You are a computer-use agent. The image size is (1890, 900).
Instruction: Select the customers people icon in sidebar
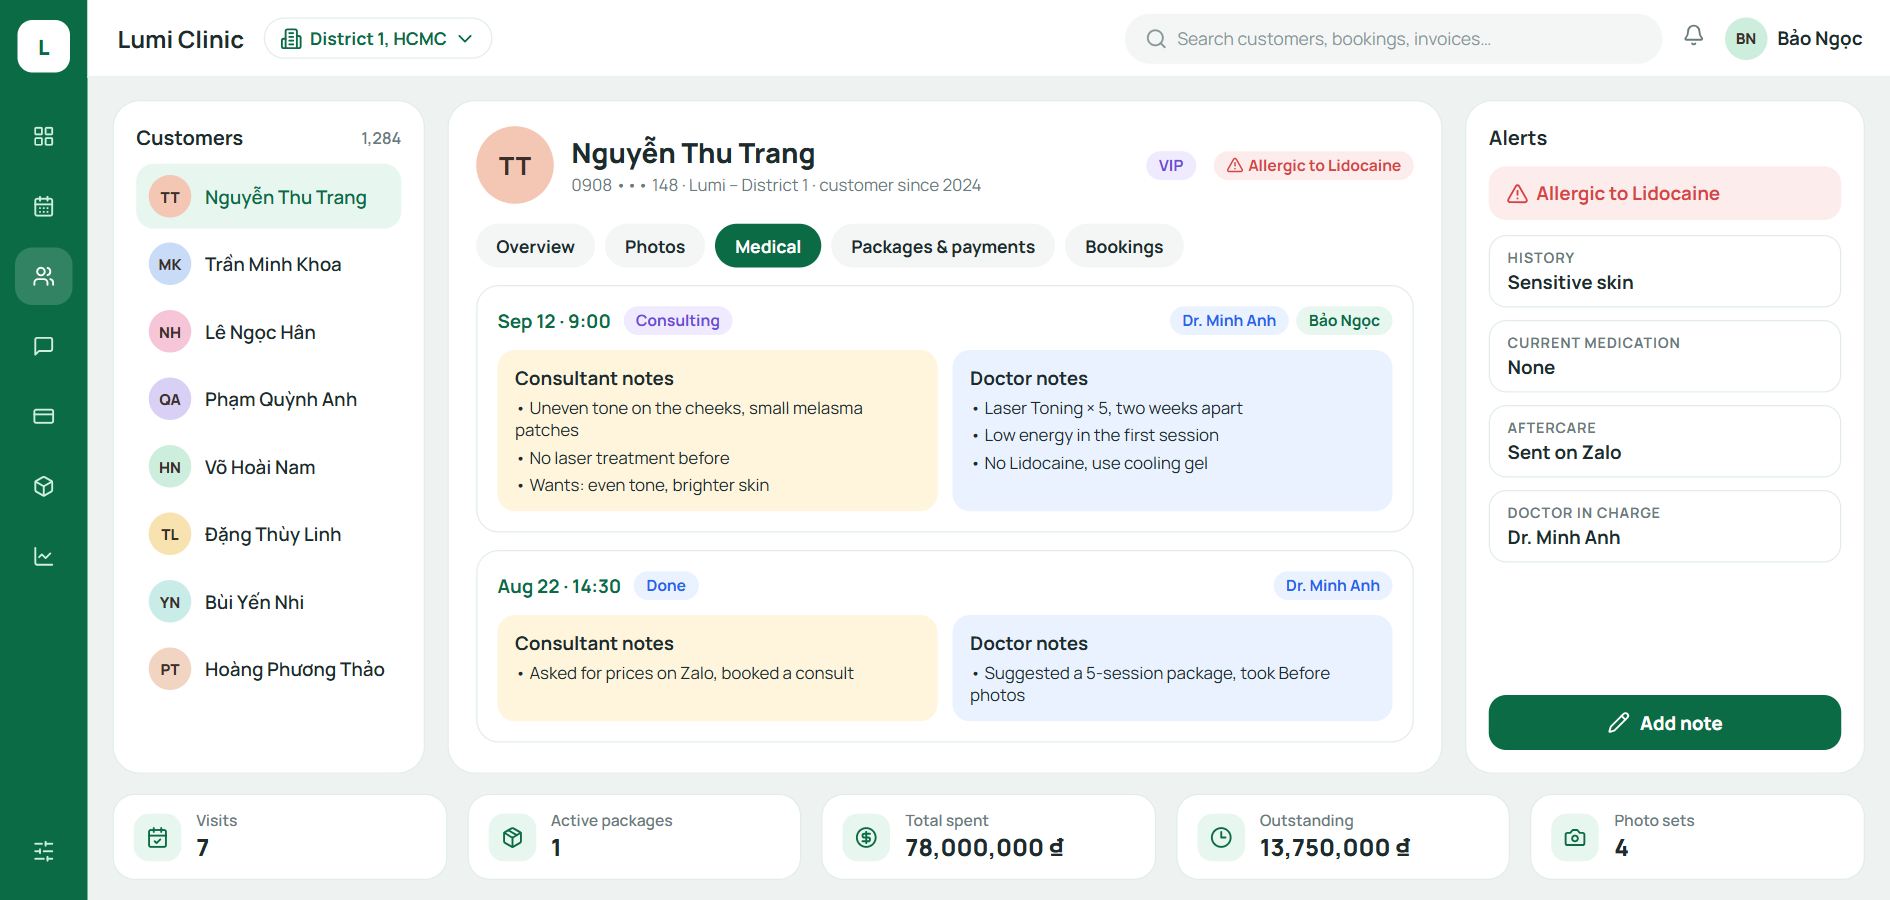tap(43, 276)
